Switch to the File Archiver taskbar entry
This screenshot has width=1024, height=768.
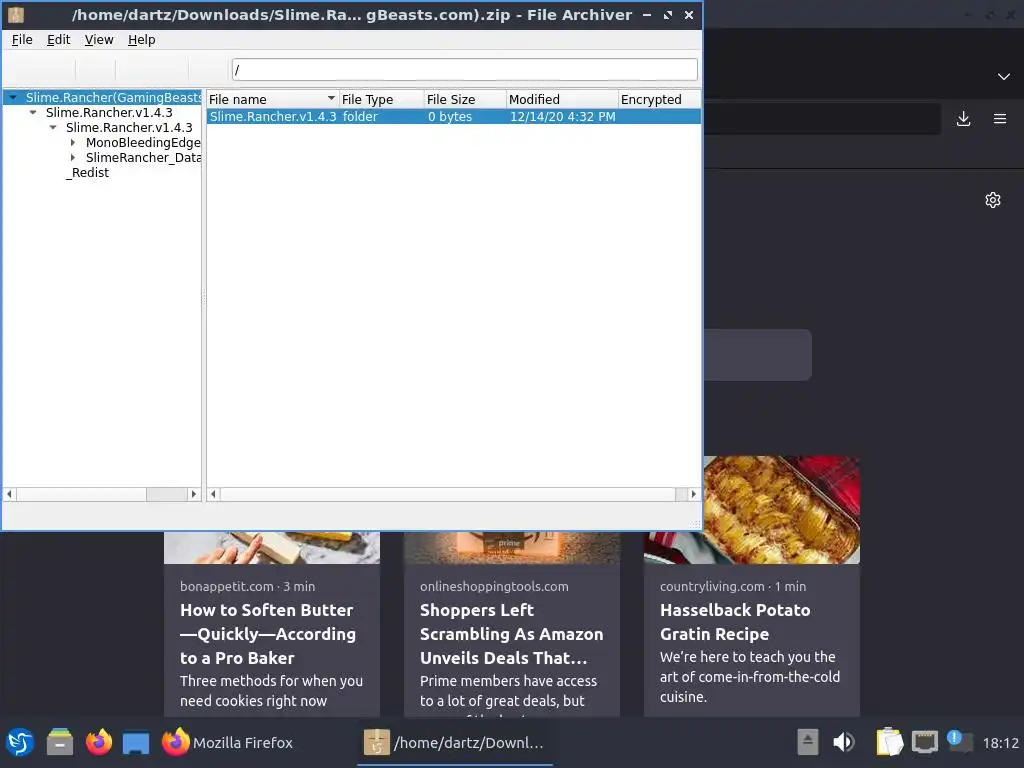click(x=455, y=743)
